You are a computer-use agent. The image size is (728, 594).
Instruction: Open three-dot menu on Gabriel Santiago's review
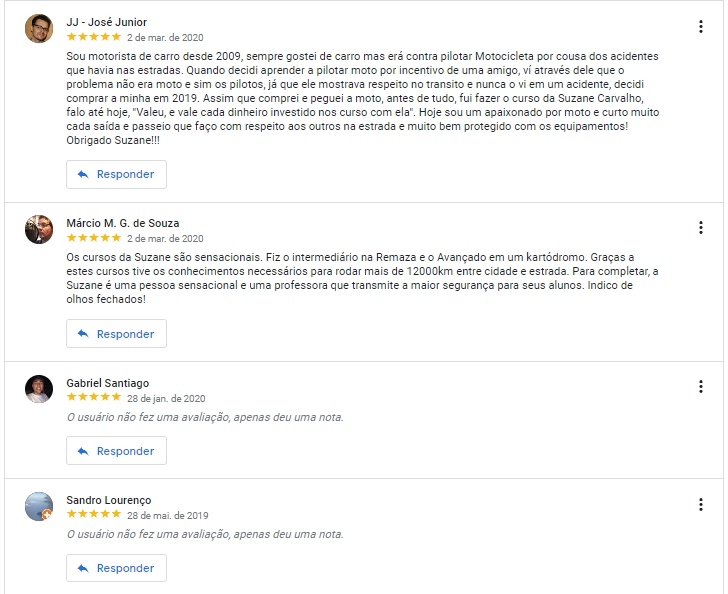(701, 386)
